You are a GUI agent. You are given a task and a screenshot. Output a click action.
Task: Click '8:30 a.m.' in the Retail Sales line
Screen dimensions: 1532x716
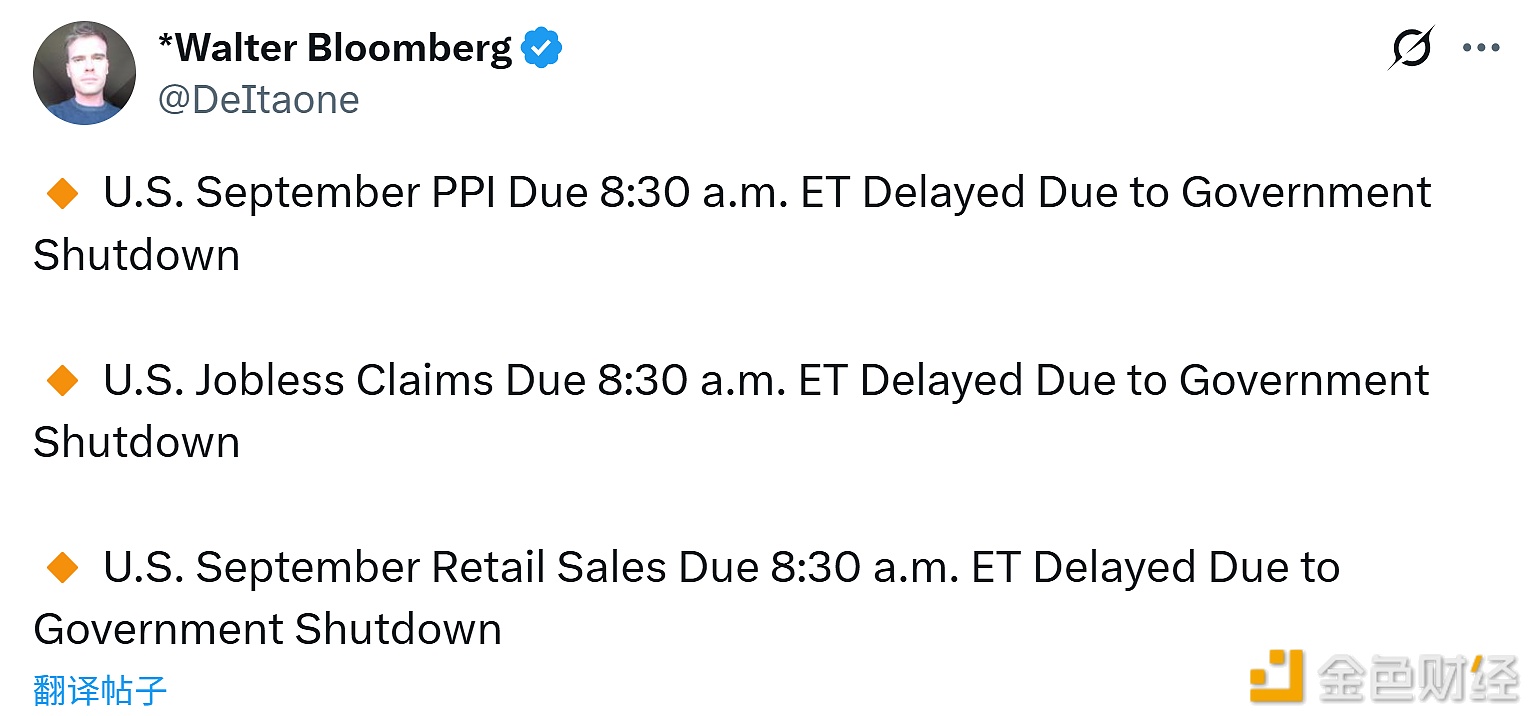coord(864,568)
